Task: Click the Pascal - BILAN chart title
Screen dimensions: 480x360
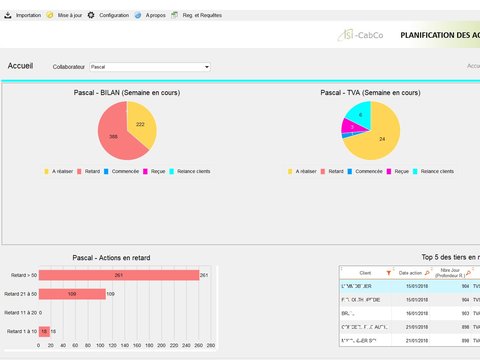Action: (127, 93)
